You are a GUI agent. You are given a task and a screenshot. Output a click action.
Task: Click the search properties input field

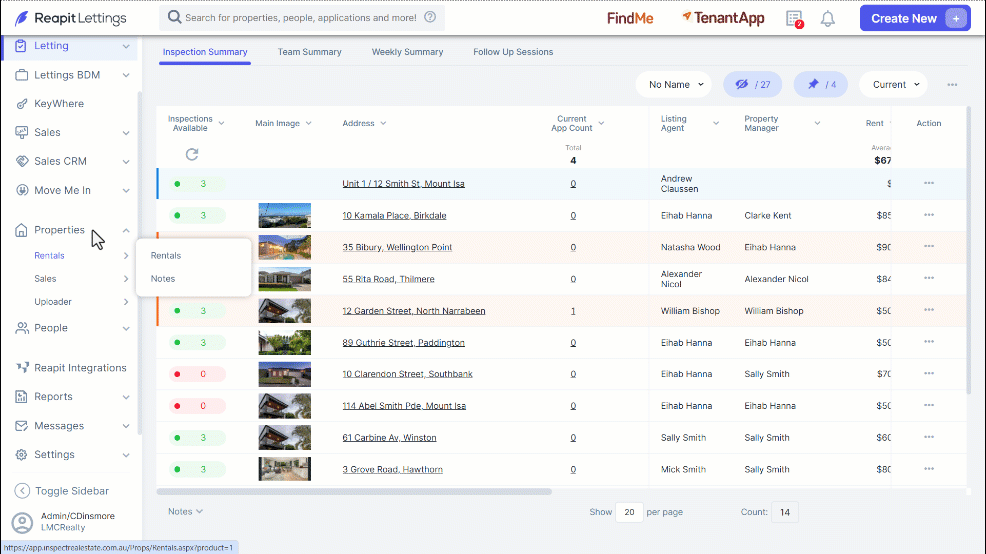(x=301, y=18)
